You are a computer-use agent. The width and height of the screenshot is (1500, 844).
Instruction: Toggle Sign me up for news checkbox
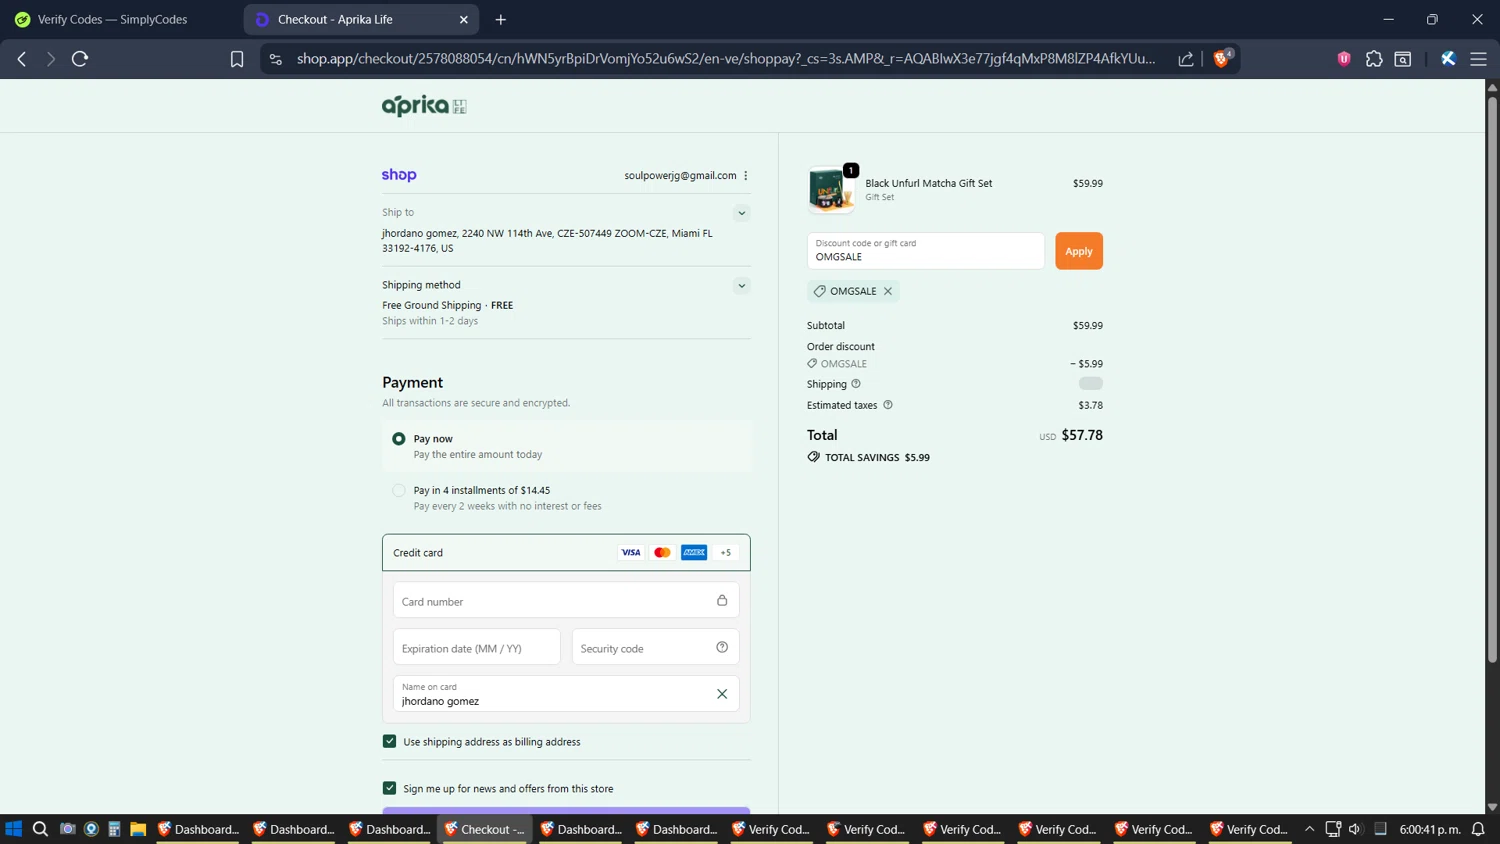[x=390, y=788]
